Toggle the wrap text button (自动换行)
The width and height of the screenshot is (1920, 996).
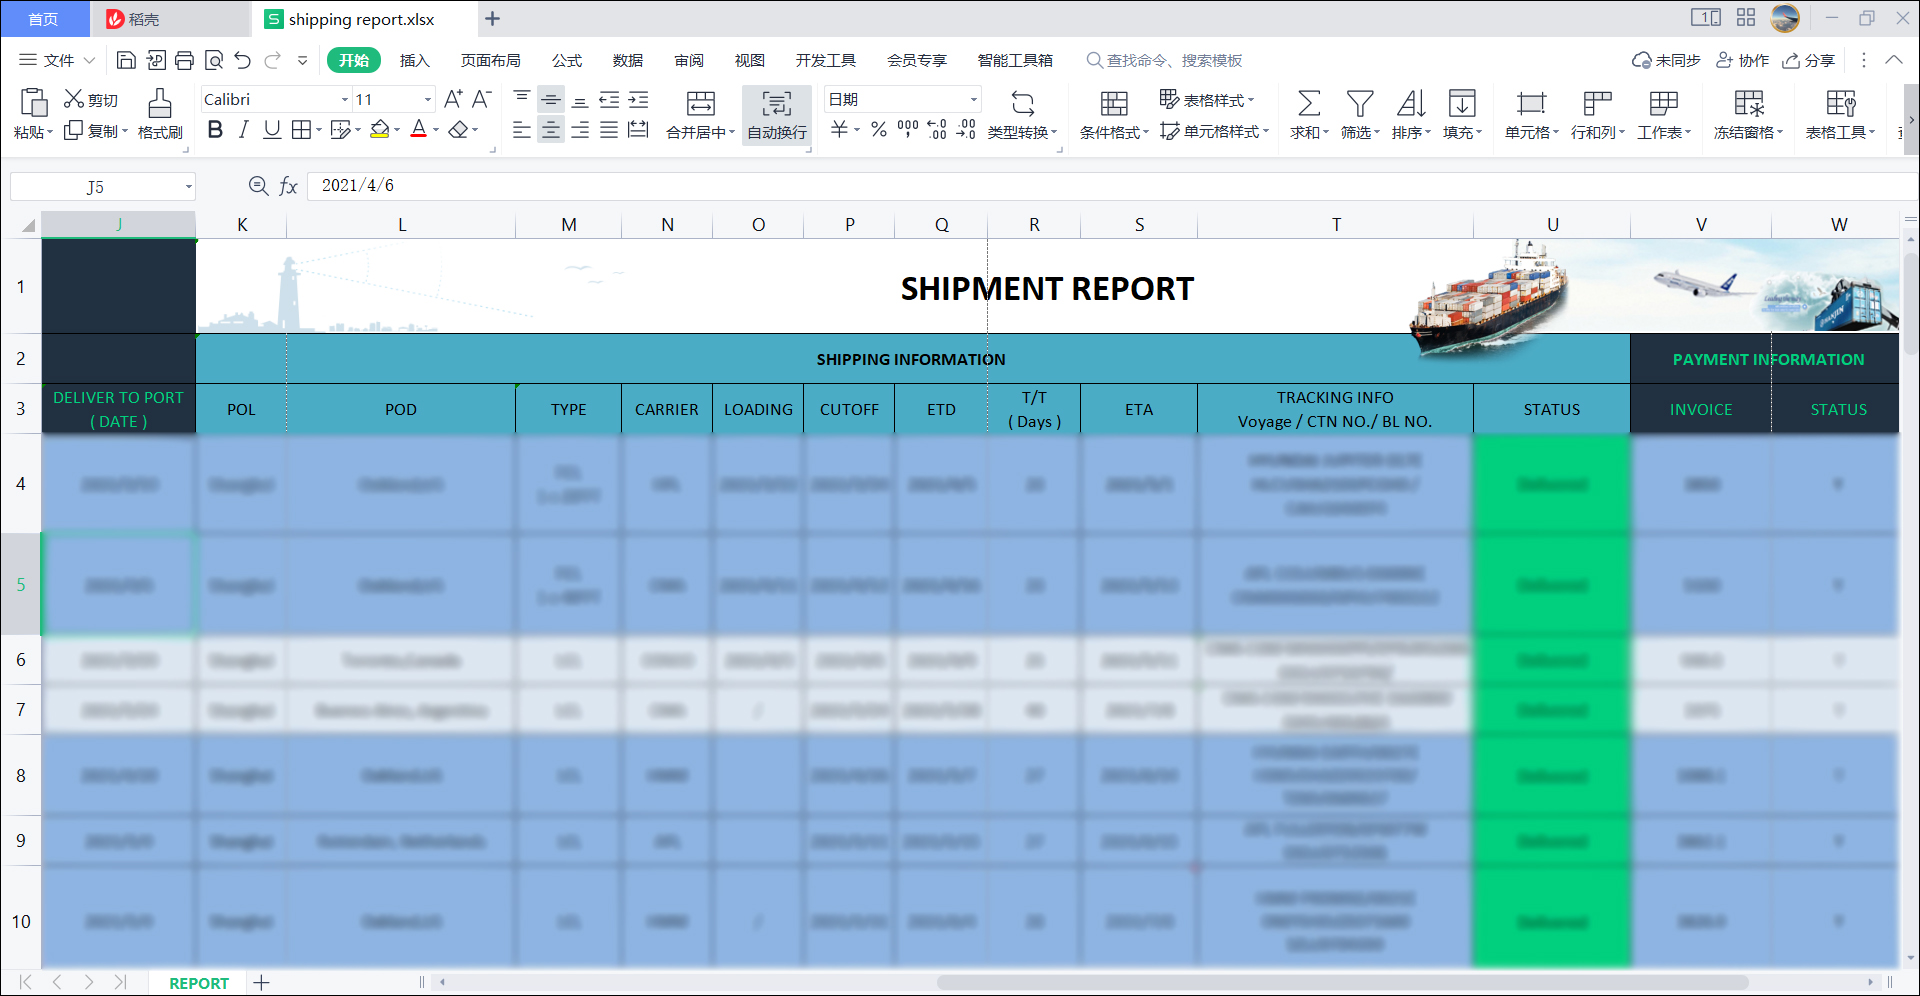pos(777,115)
